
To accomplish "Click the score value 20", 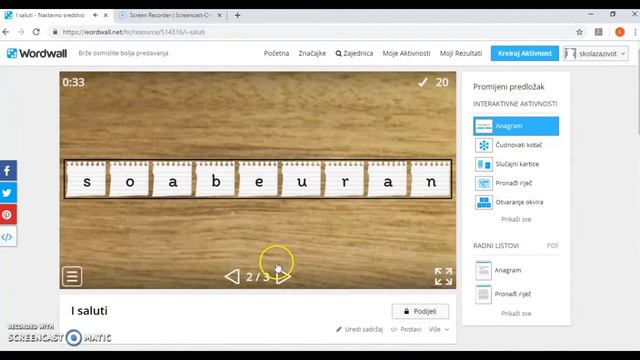I will (442, 82).
